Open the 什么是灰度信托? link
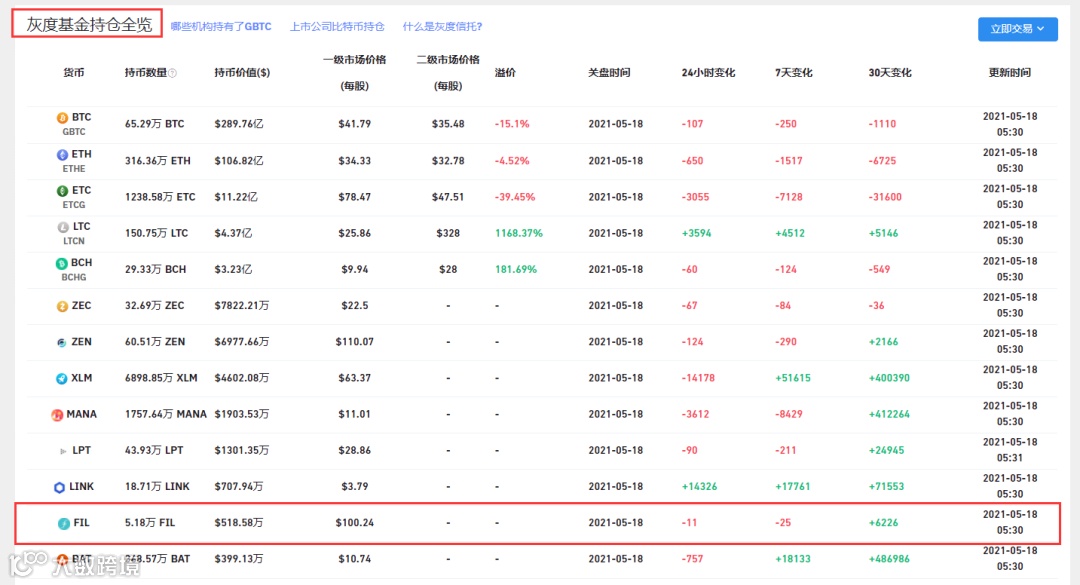The height and width of the screenshot is (585, 1080). [x=442, y=27]
